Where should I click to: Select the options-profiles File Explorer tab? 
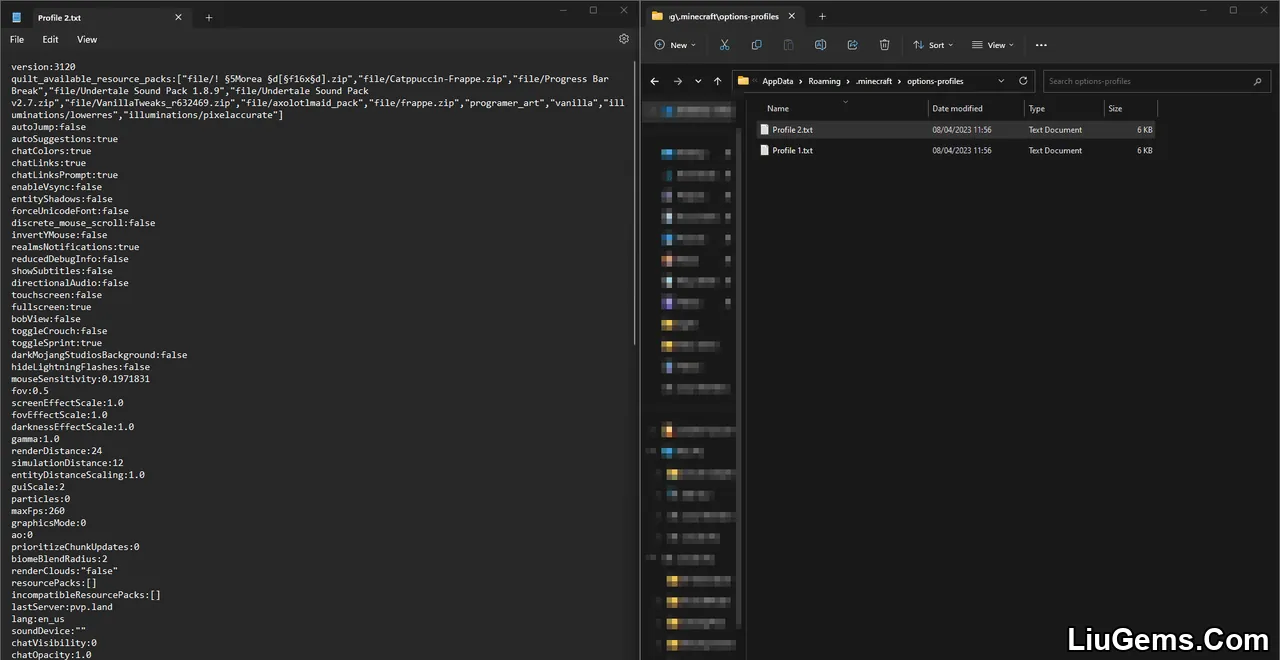723,16
